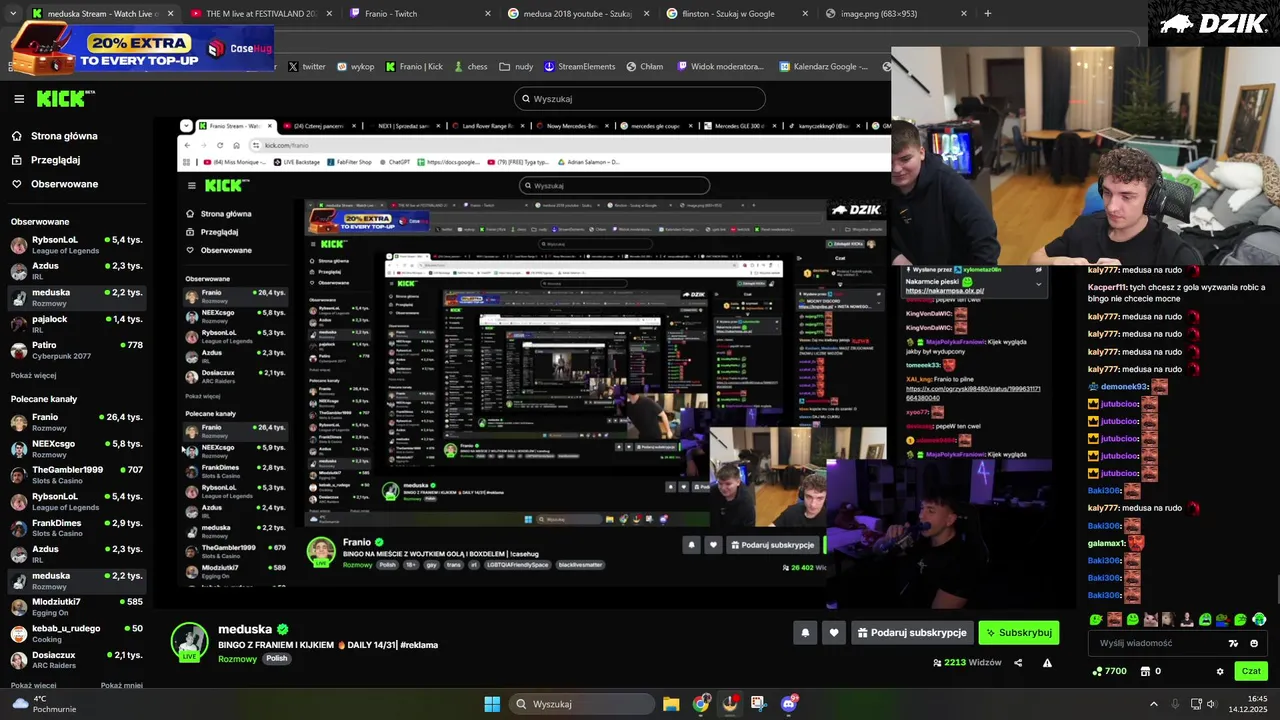1280x720 pixels.
Task: Open a new browser tab
Action: pyautogui.click(x=988, y=13)
